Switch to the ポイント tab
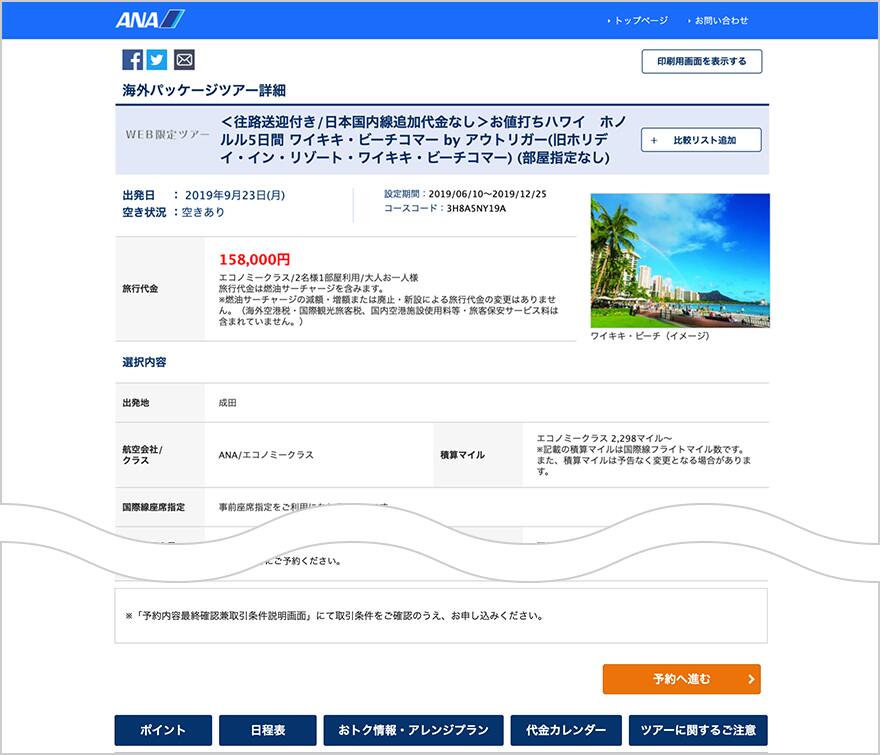 coord(163,730)
